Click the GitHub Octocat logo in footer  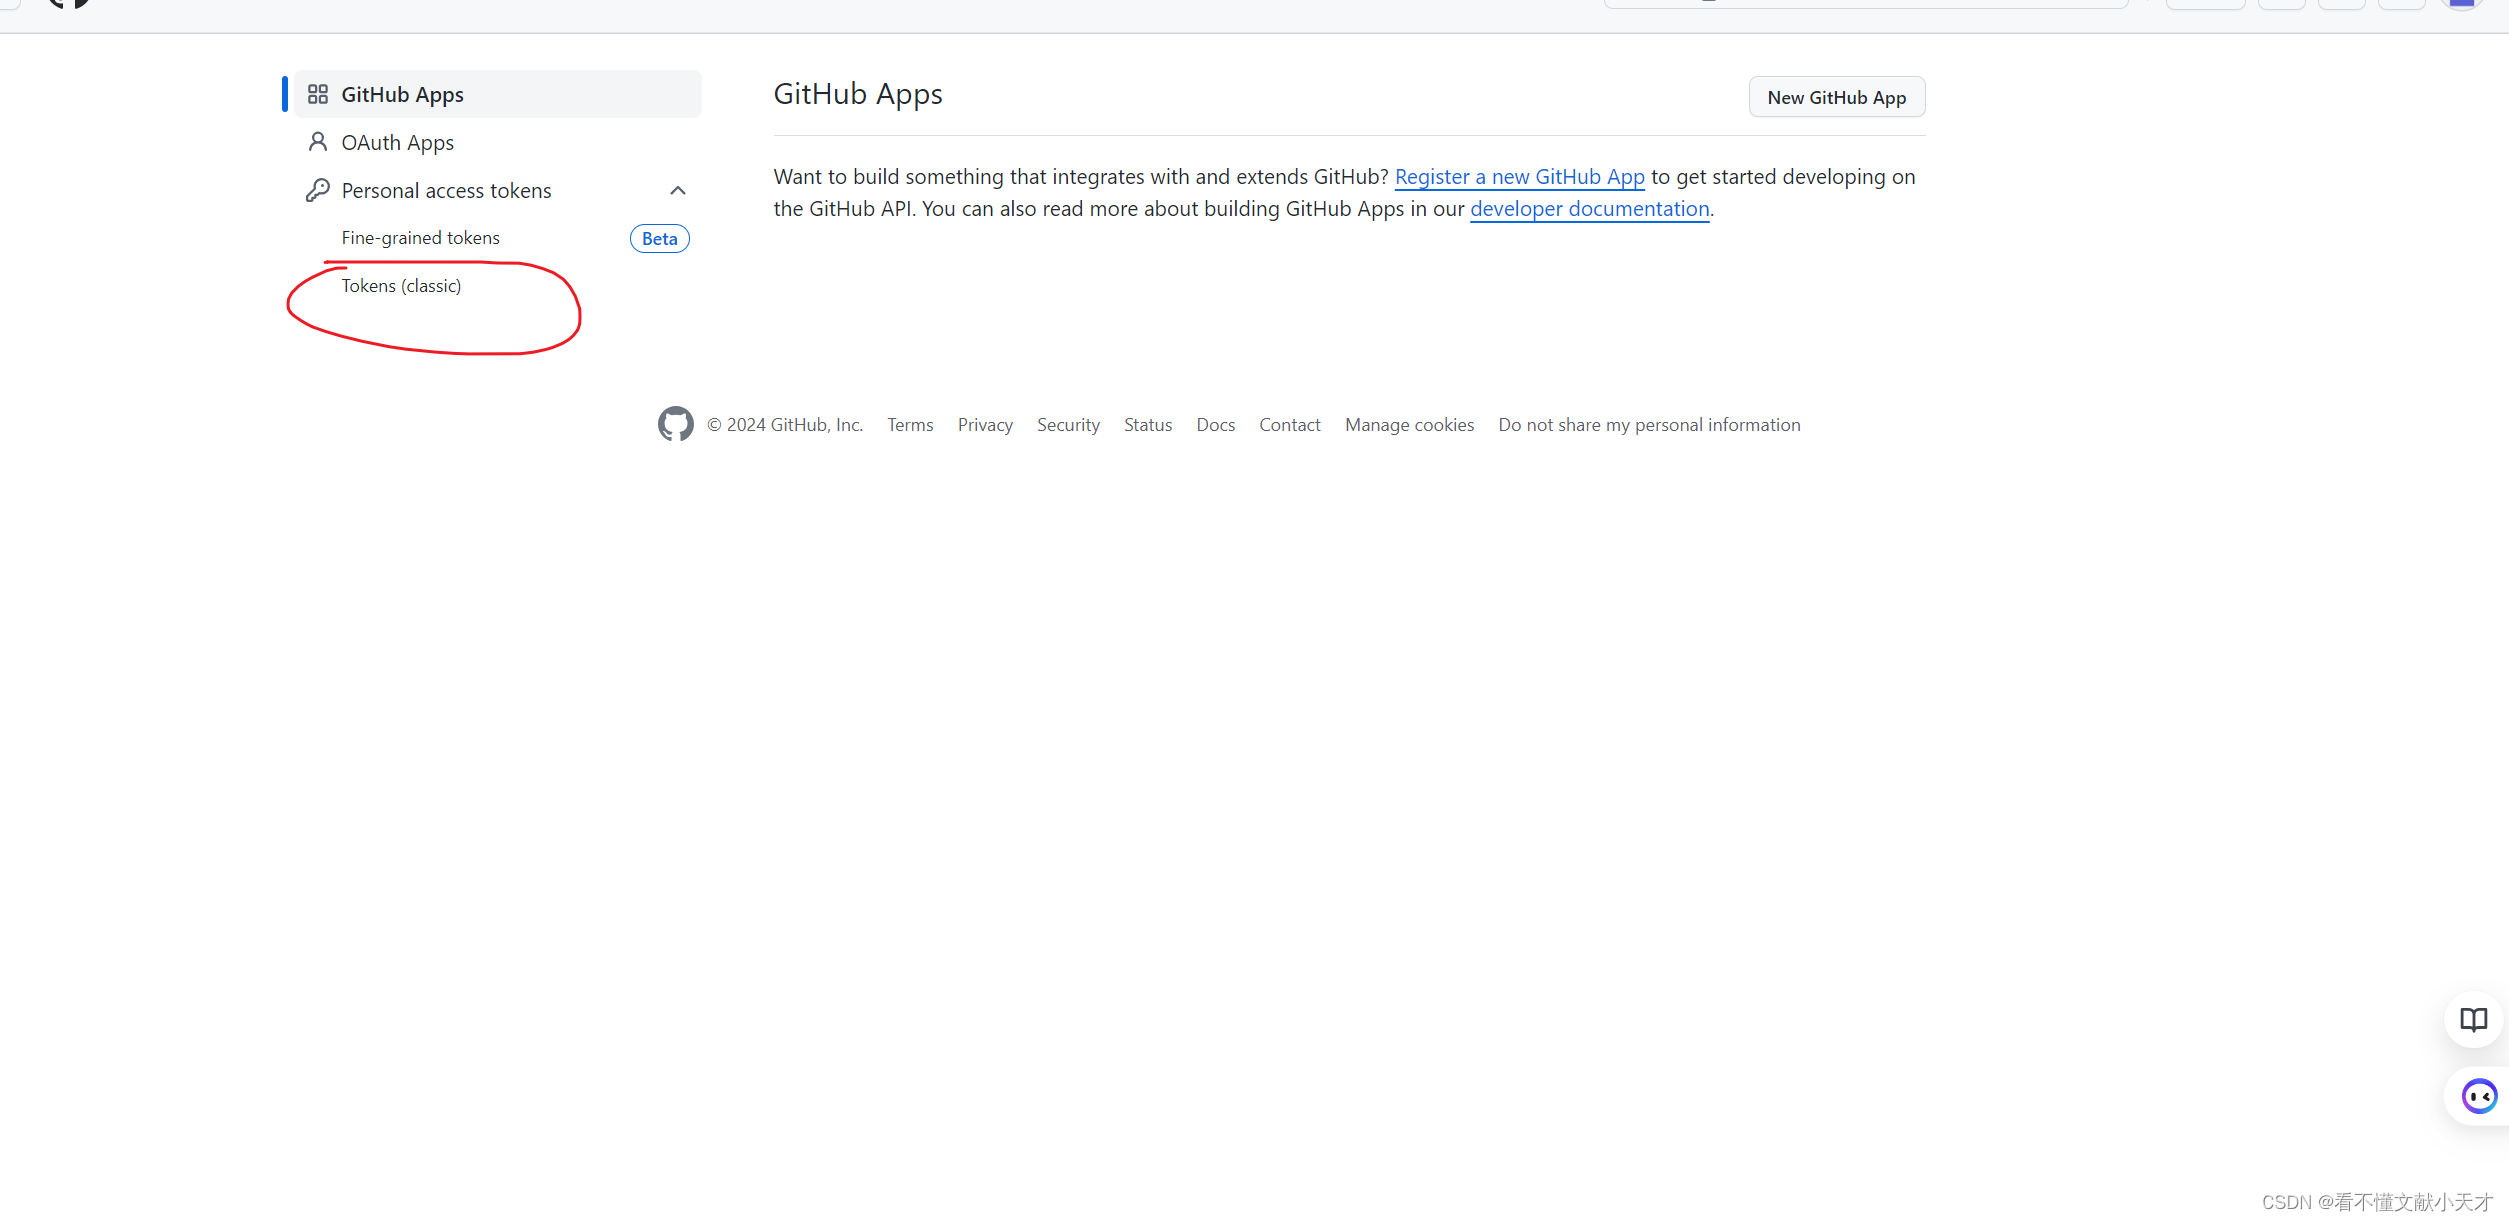click(x=676, y=424)
